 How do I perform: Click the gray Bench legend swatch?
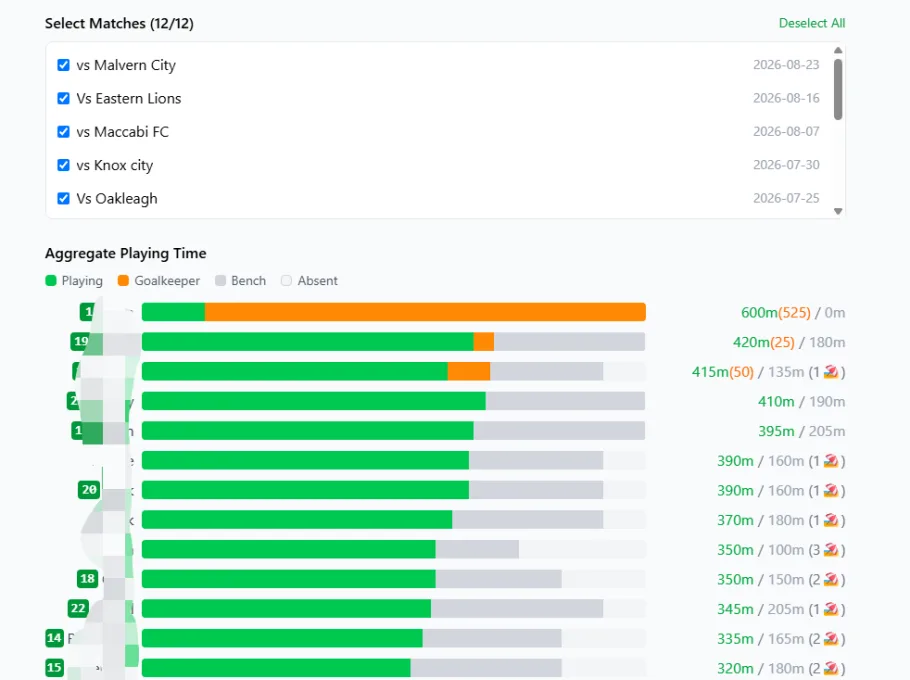[x=220, y=281]
